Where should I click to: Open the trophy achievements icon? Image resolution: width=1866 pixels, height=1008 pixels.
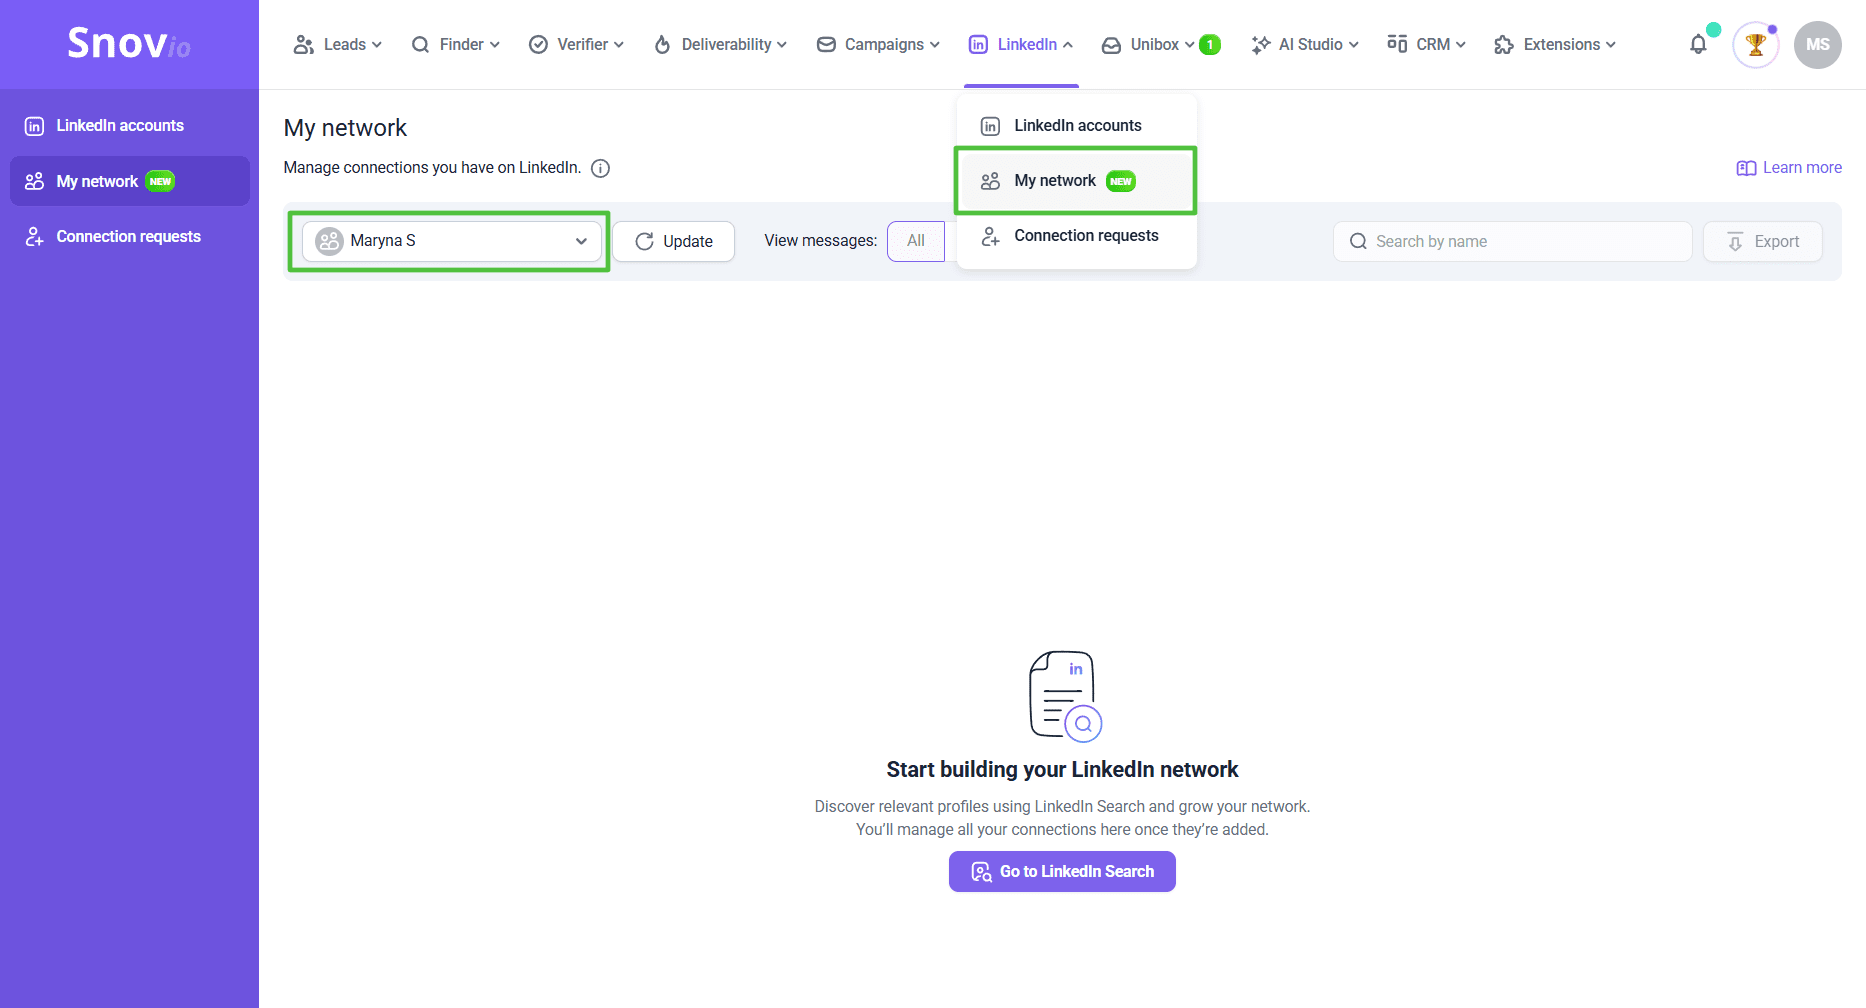click(1755, 45)
